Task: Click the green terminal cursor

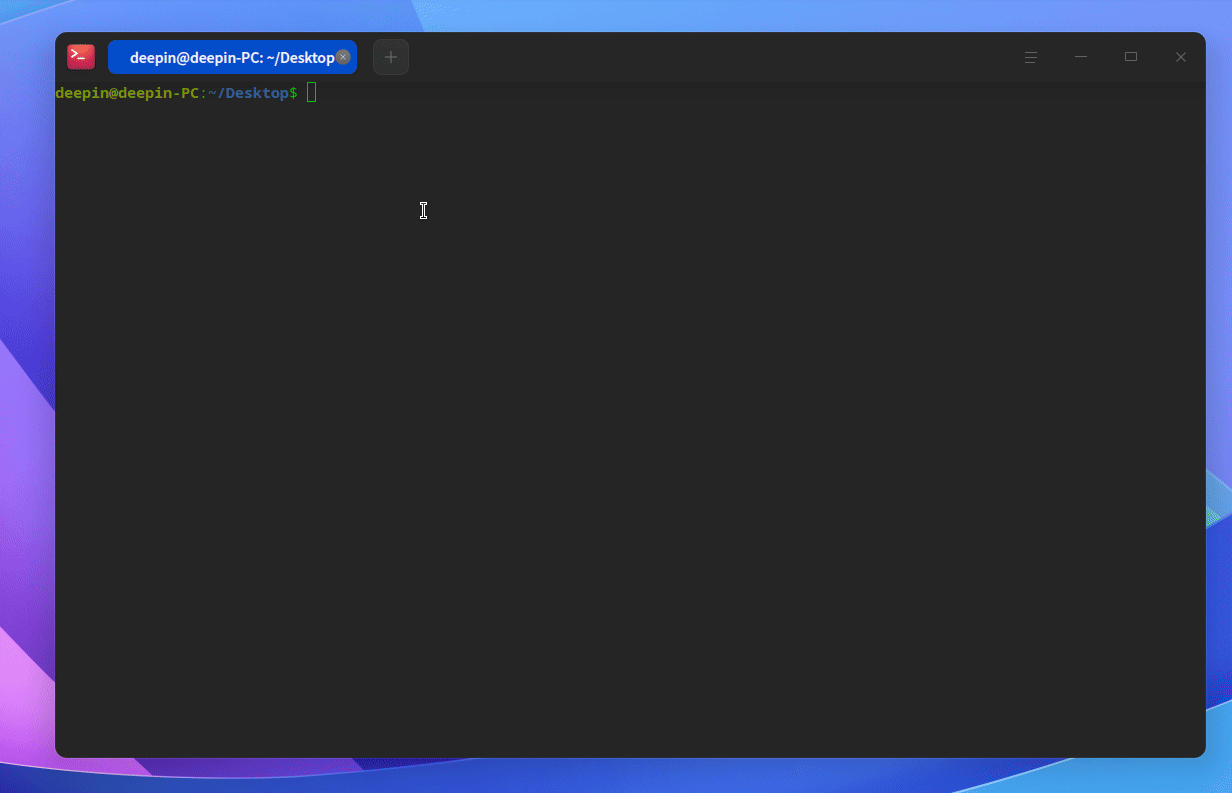Action: pyautogui.click(x=311, y=92)
